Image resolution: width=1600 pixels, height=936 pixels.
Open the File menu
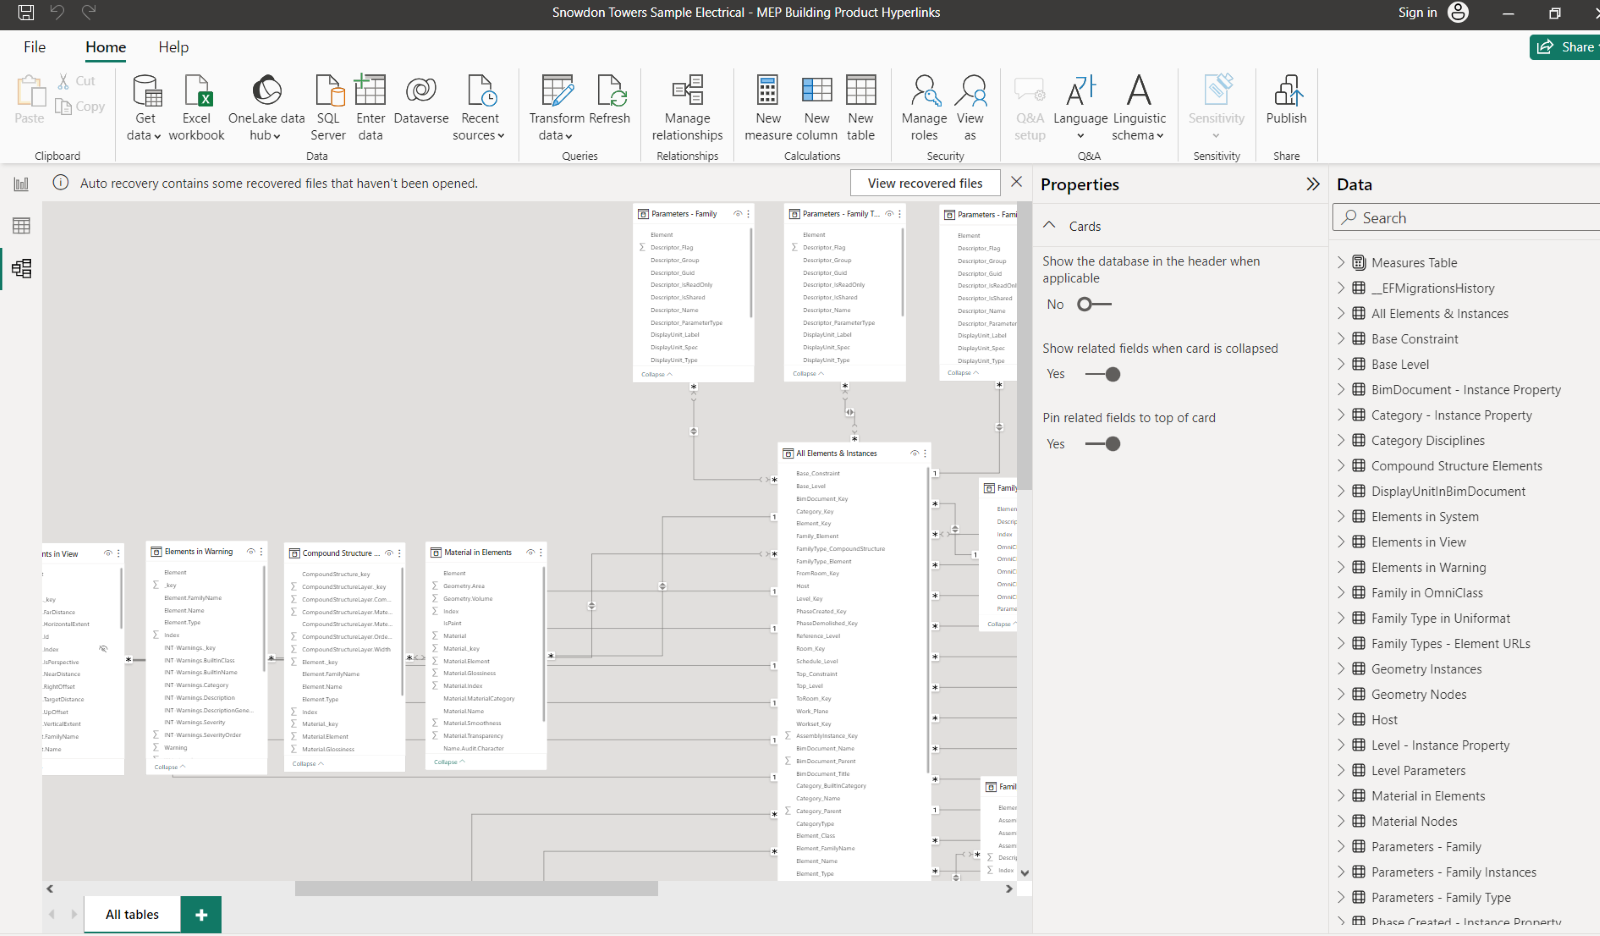click(x=34, y=47)
